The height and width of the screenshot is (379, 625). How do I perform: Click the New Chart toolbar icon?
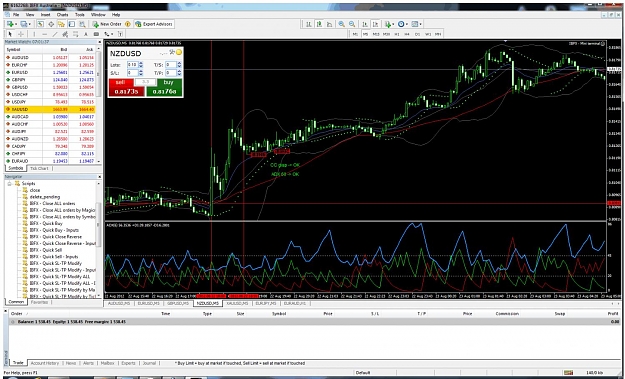tap(10, 24)
